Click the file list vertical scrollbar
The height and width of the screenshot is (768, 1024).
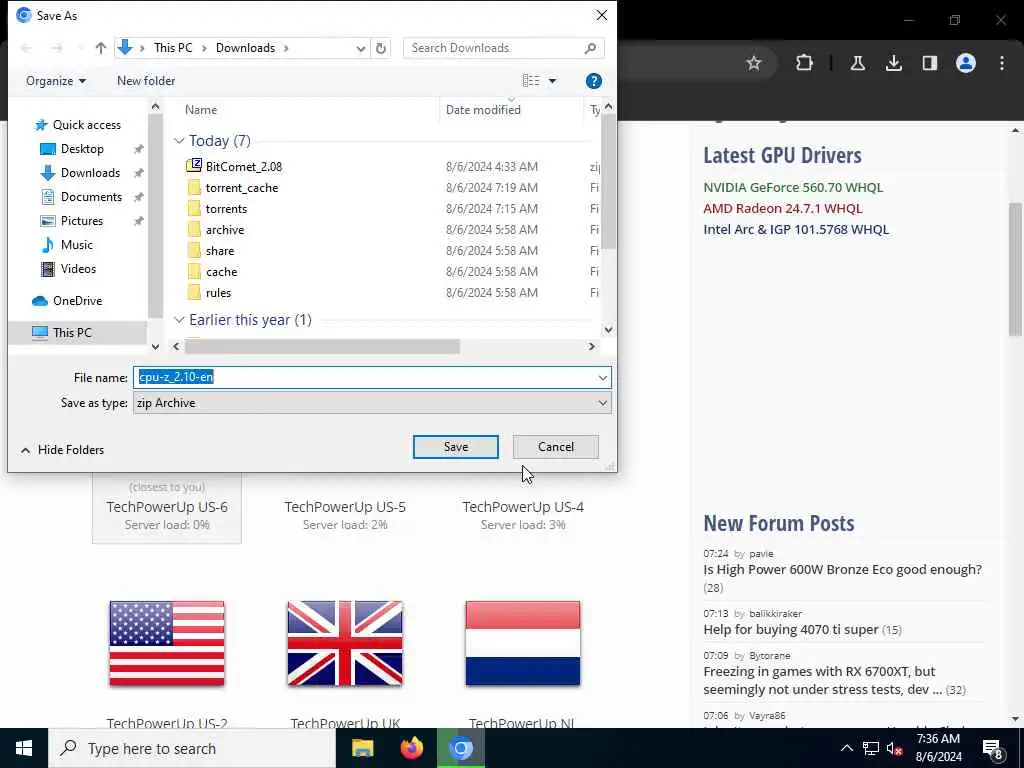click(x=608, y=182)
